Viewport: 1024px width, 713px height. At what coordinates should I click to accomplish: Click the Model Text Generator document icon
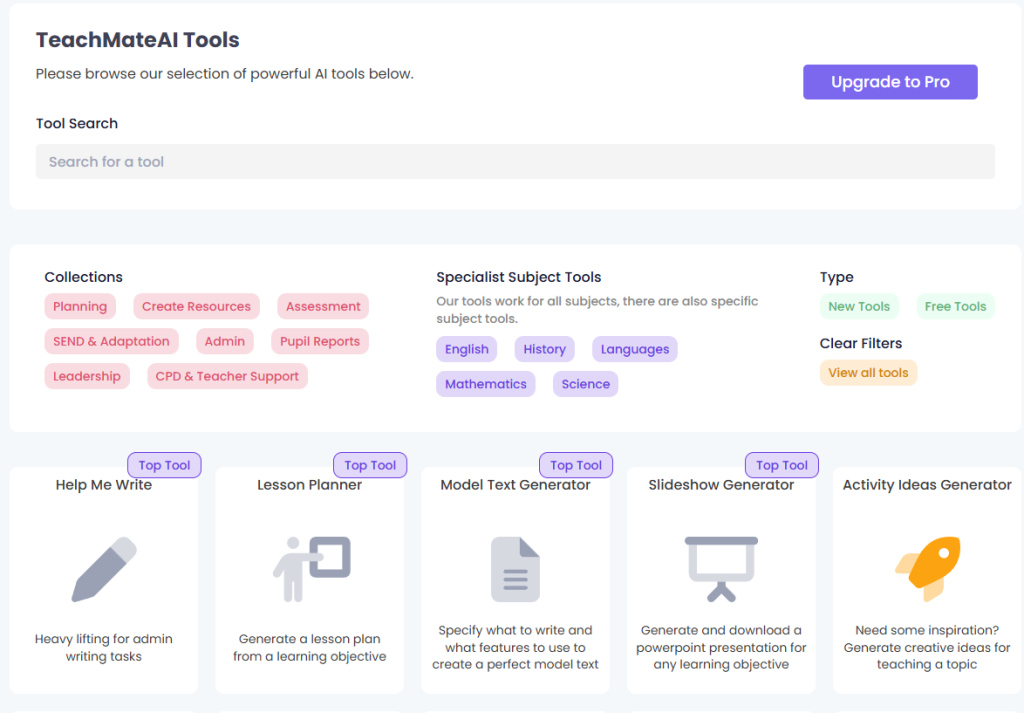515,566
